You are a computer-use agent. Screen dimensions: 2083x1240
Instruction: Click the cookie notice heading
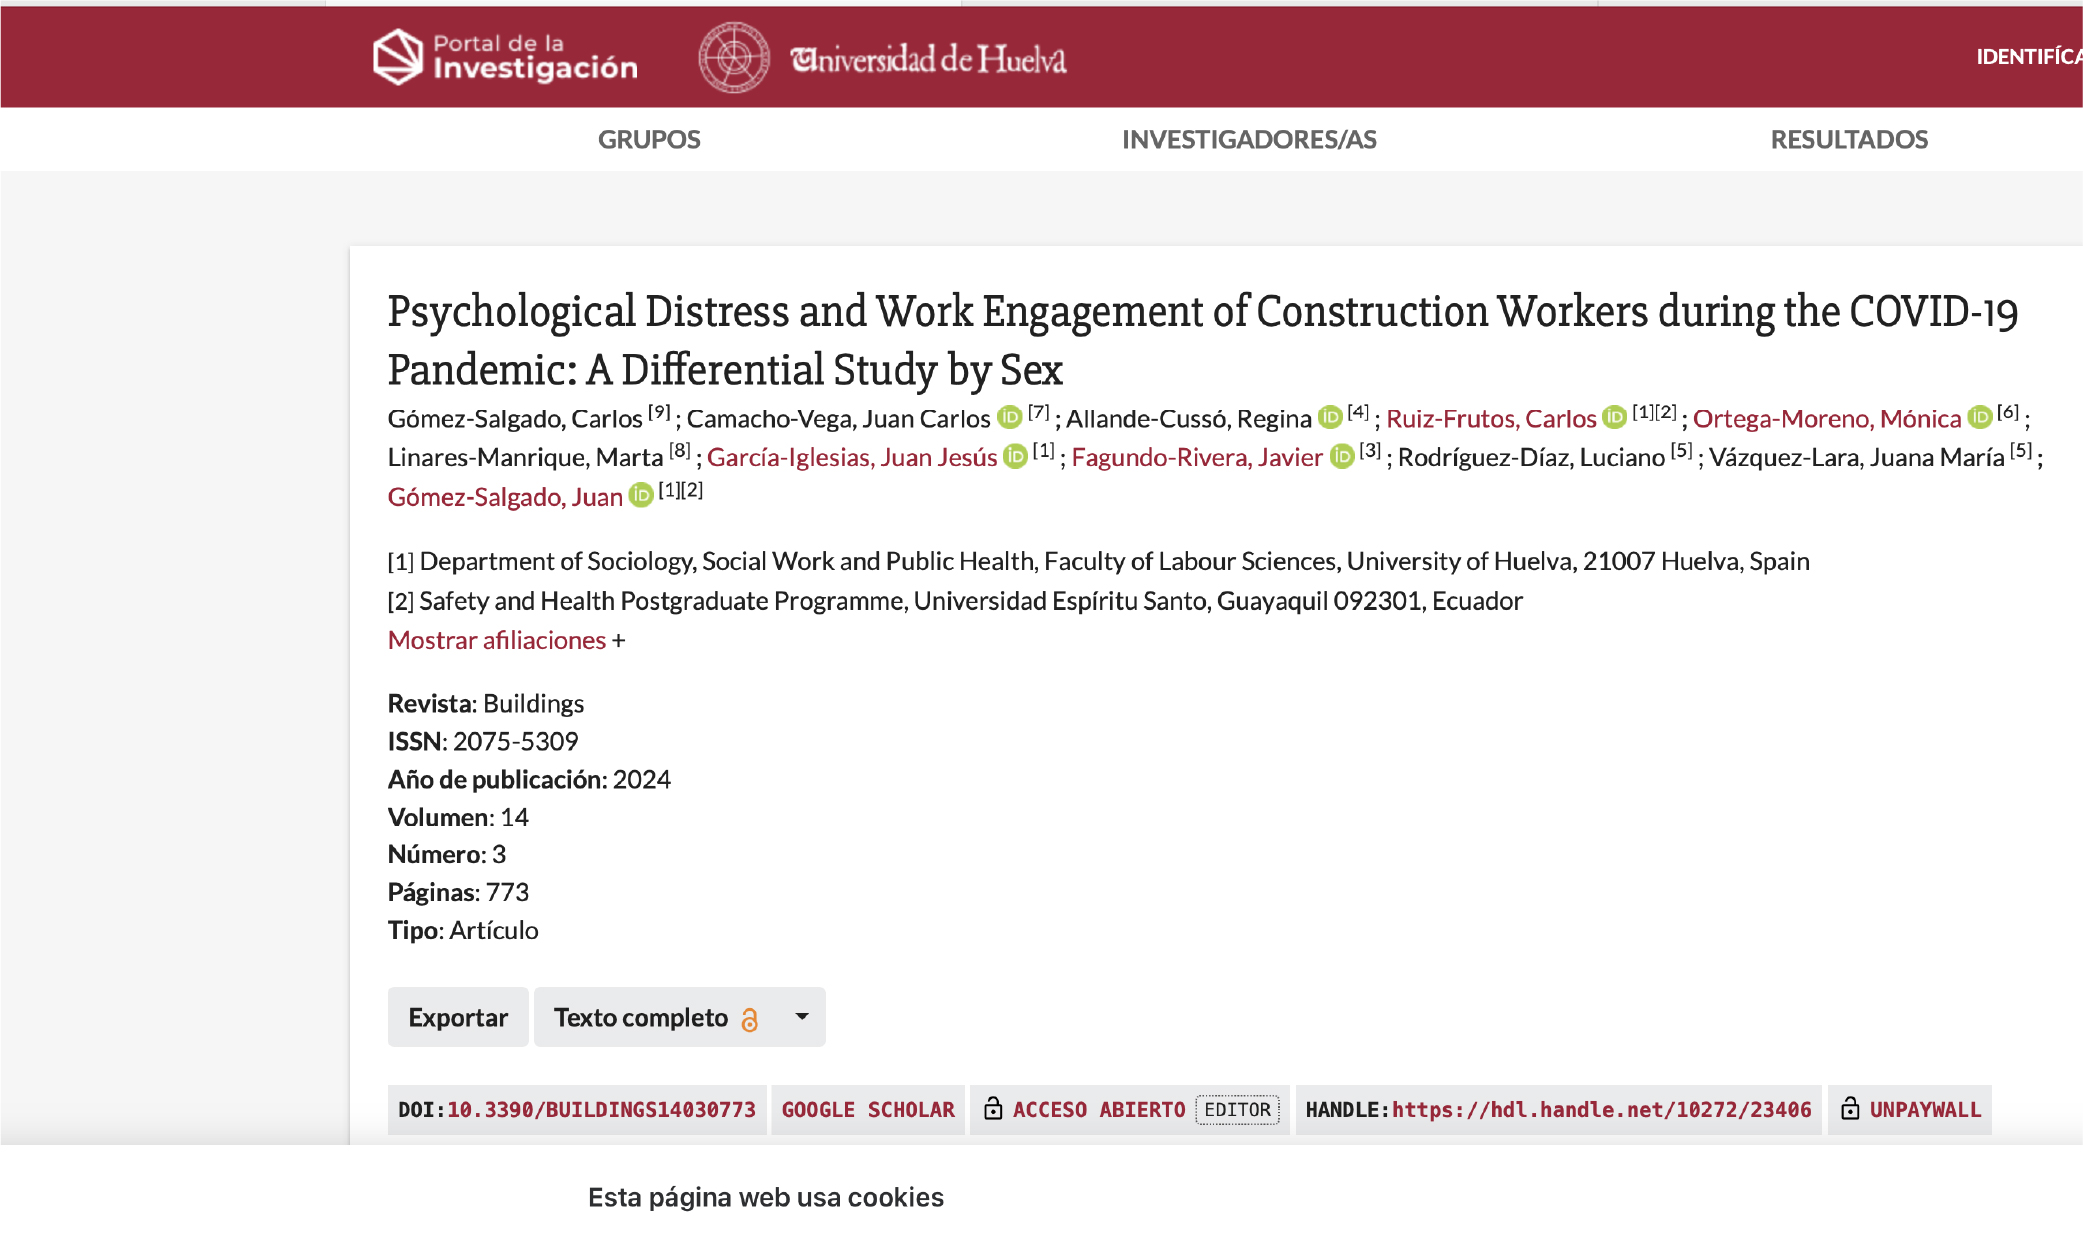coord(766,1197)
